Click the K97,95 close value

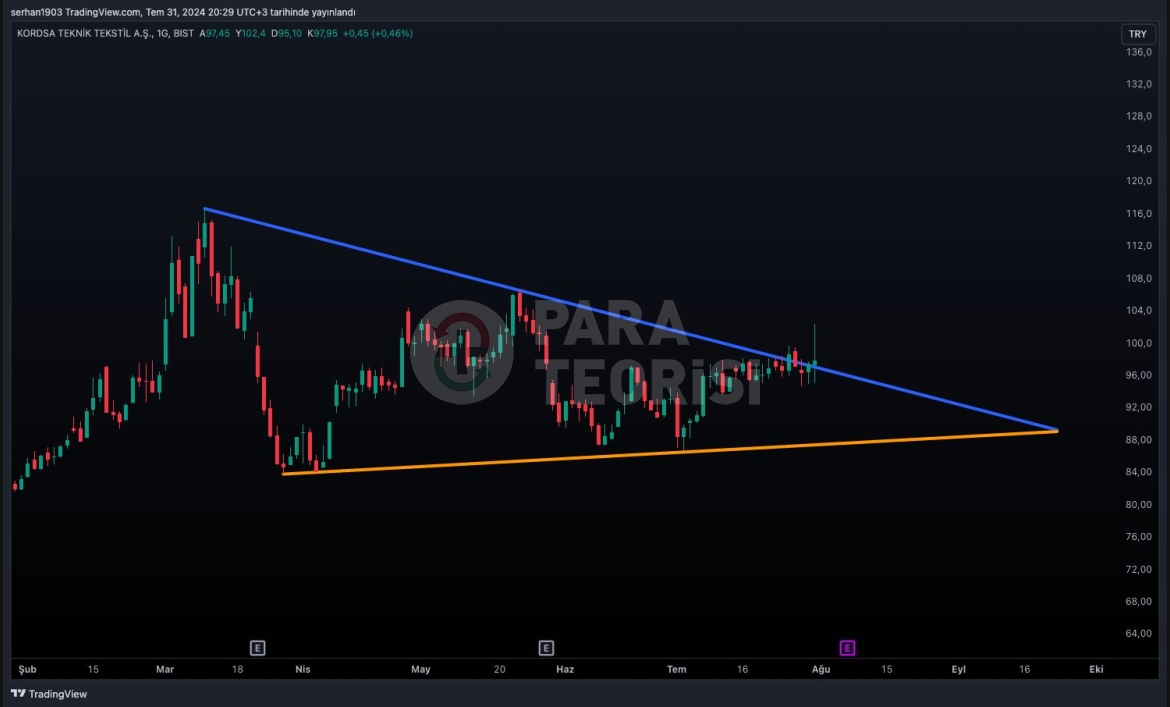coord(322,34)
